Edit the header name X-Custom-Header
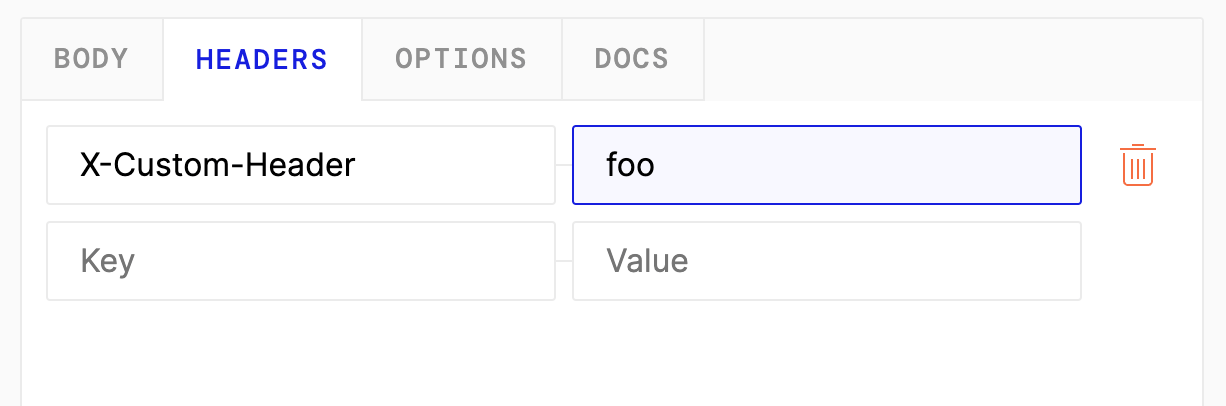 [x=300, y=165]
